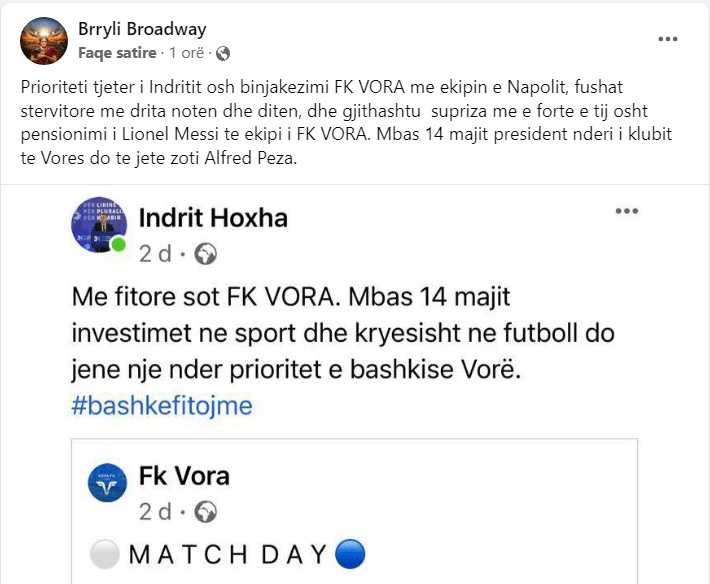Click the green online status dot on Indrit's avatar

(x=119, y=245)
